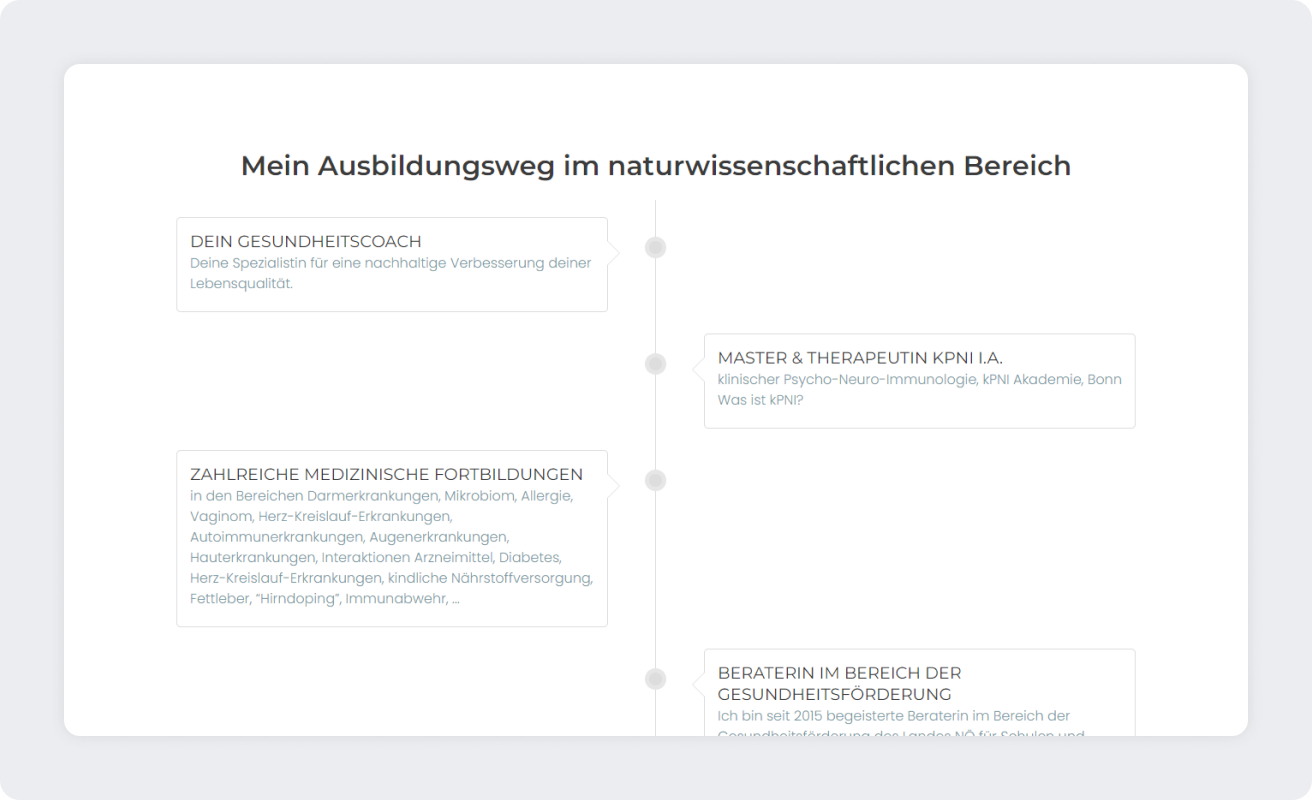Click the "klinischer Psycho-Neuro-Immunologie" text line
The width and height of the screenshot is (1312, 800).
tap(919, 379)
